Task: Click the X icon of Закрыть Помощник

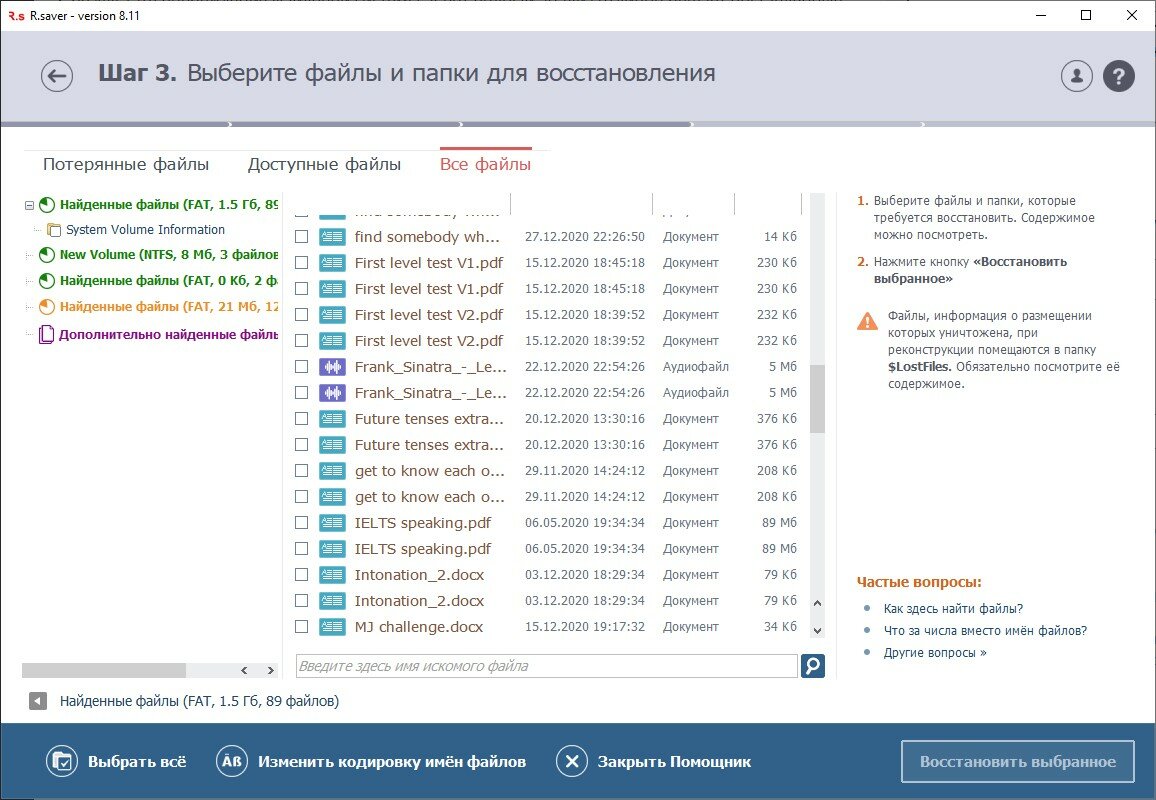Action: 571,762
